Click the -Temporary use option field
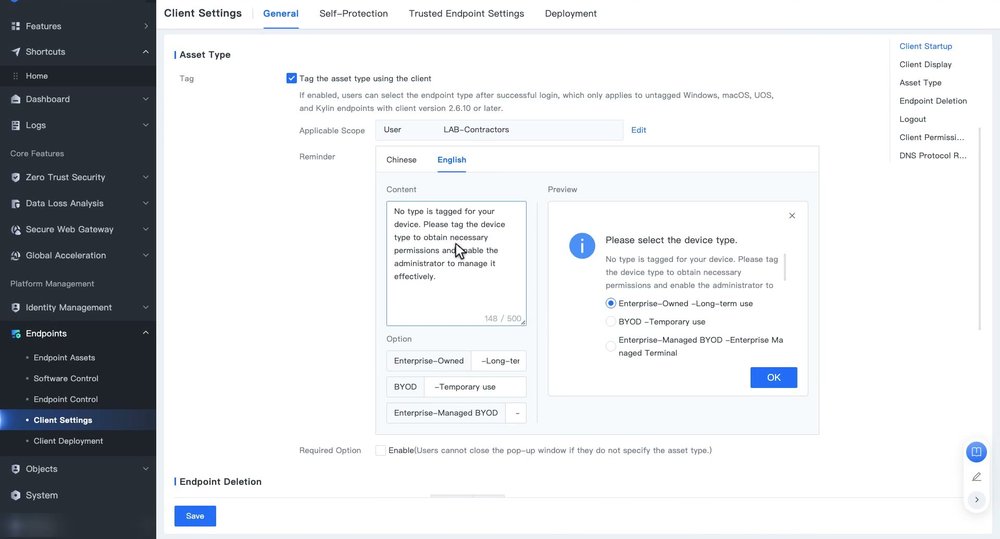Image resolution: width=1000 pixels, height=539 pixels. pos(475,387)
